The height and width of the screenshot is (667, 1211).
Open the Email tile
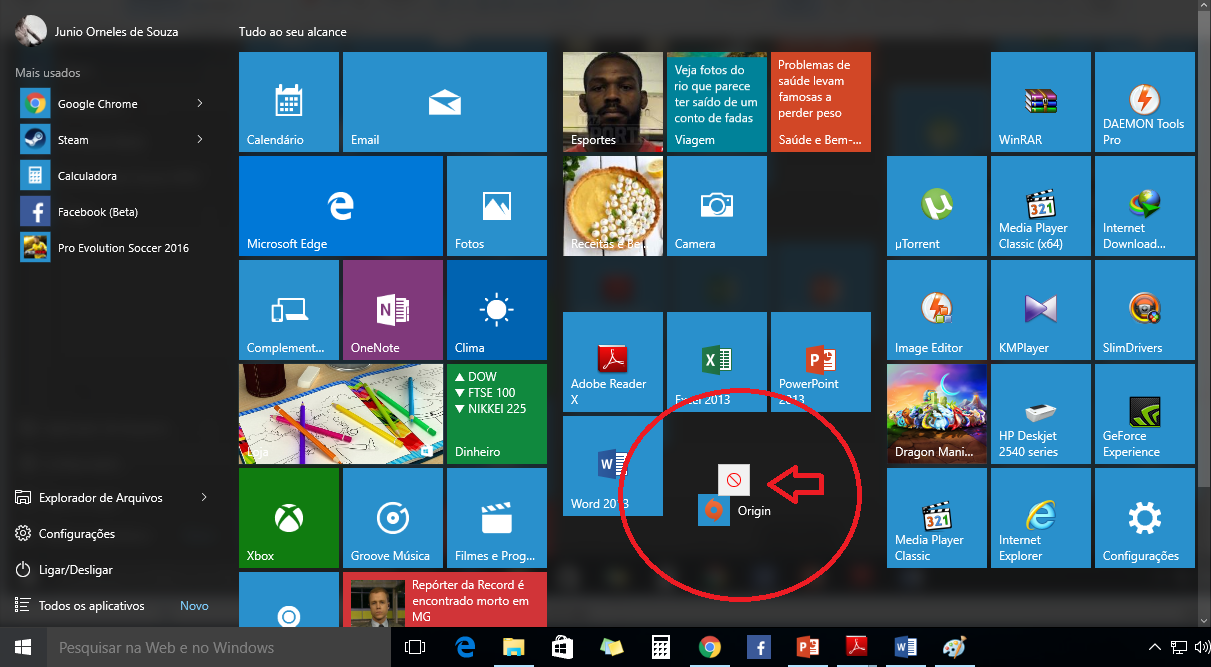(x=445, y=101)
